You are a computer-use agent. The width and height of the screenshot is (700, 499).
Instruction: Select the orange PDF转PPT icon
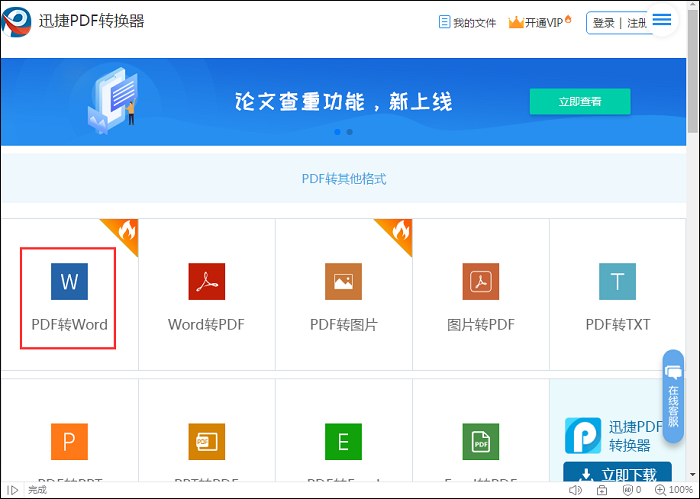[69, 441]
